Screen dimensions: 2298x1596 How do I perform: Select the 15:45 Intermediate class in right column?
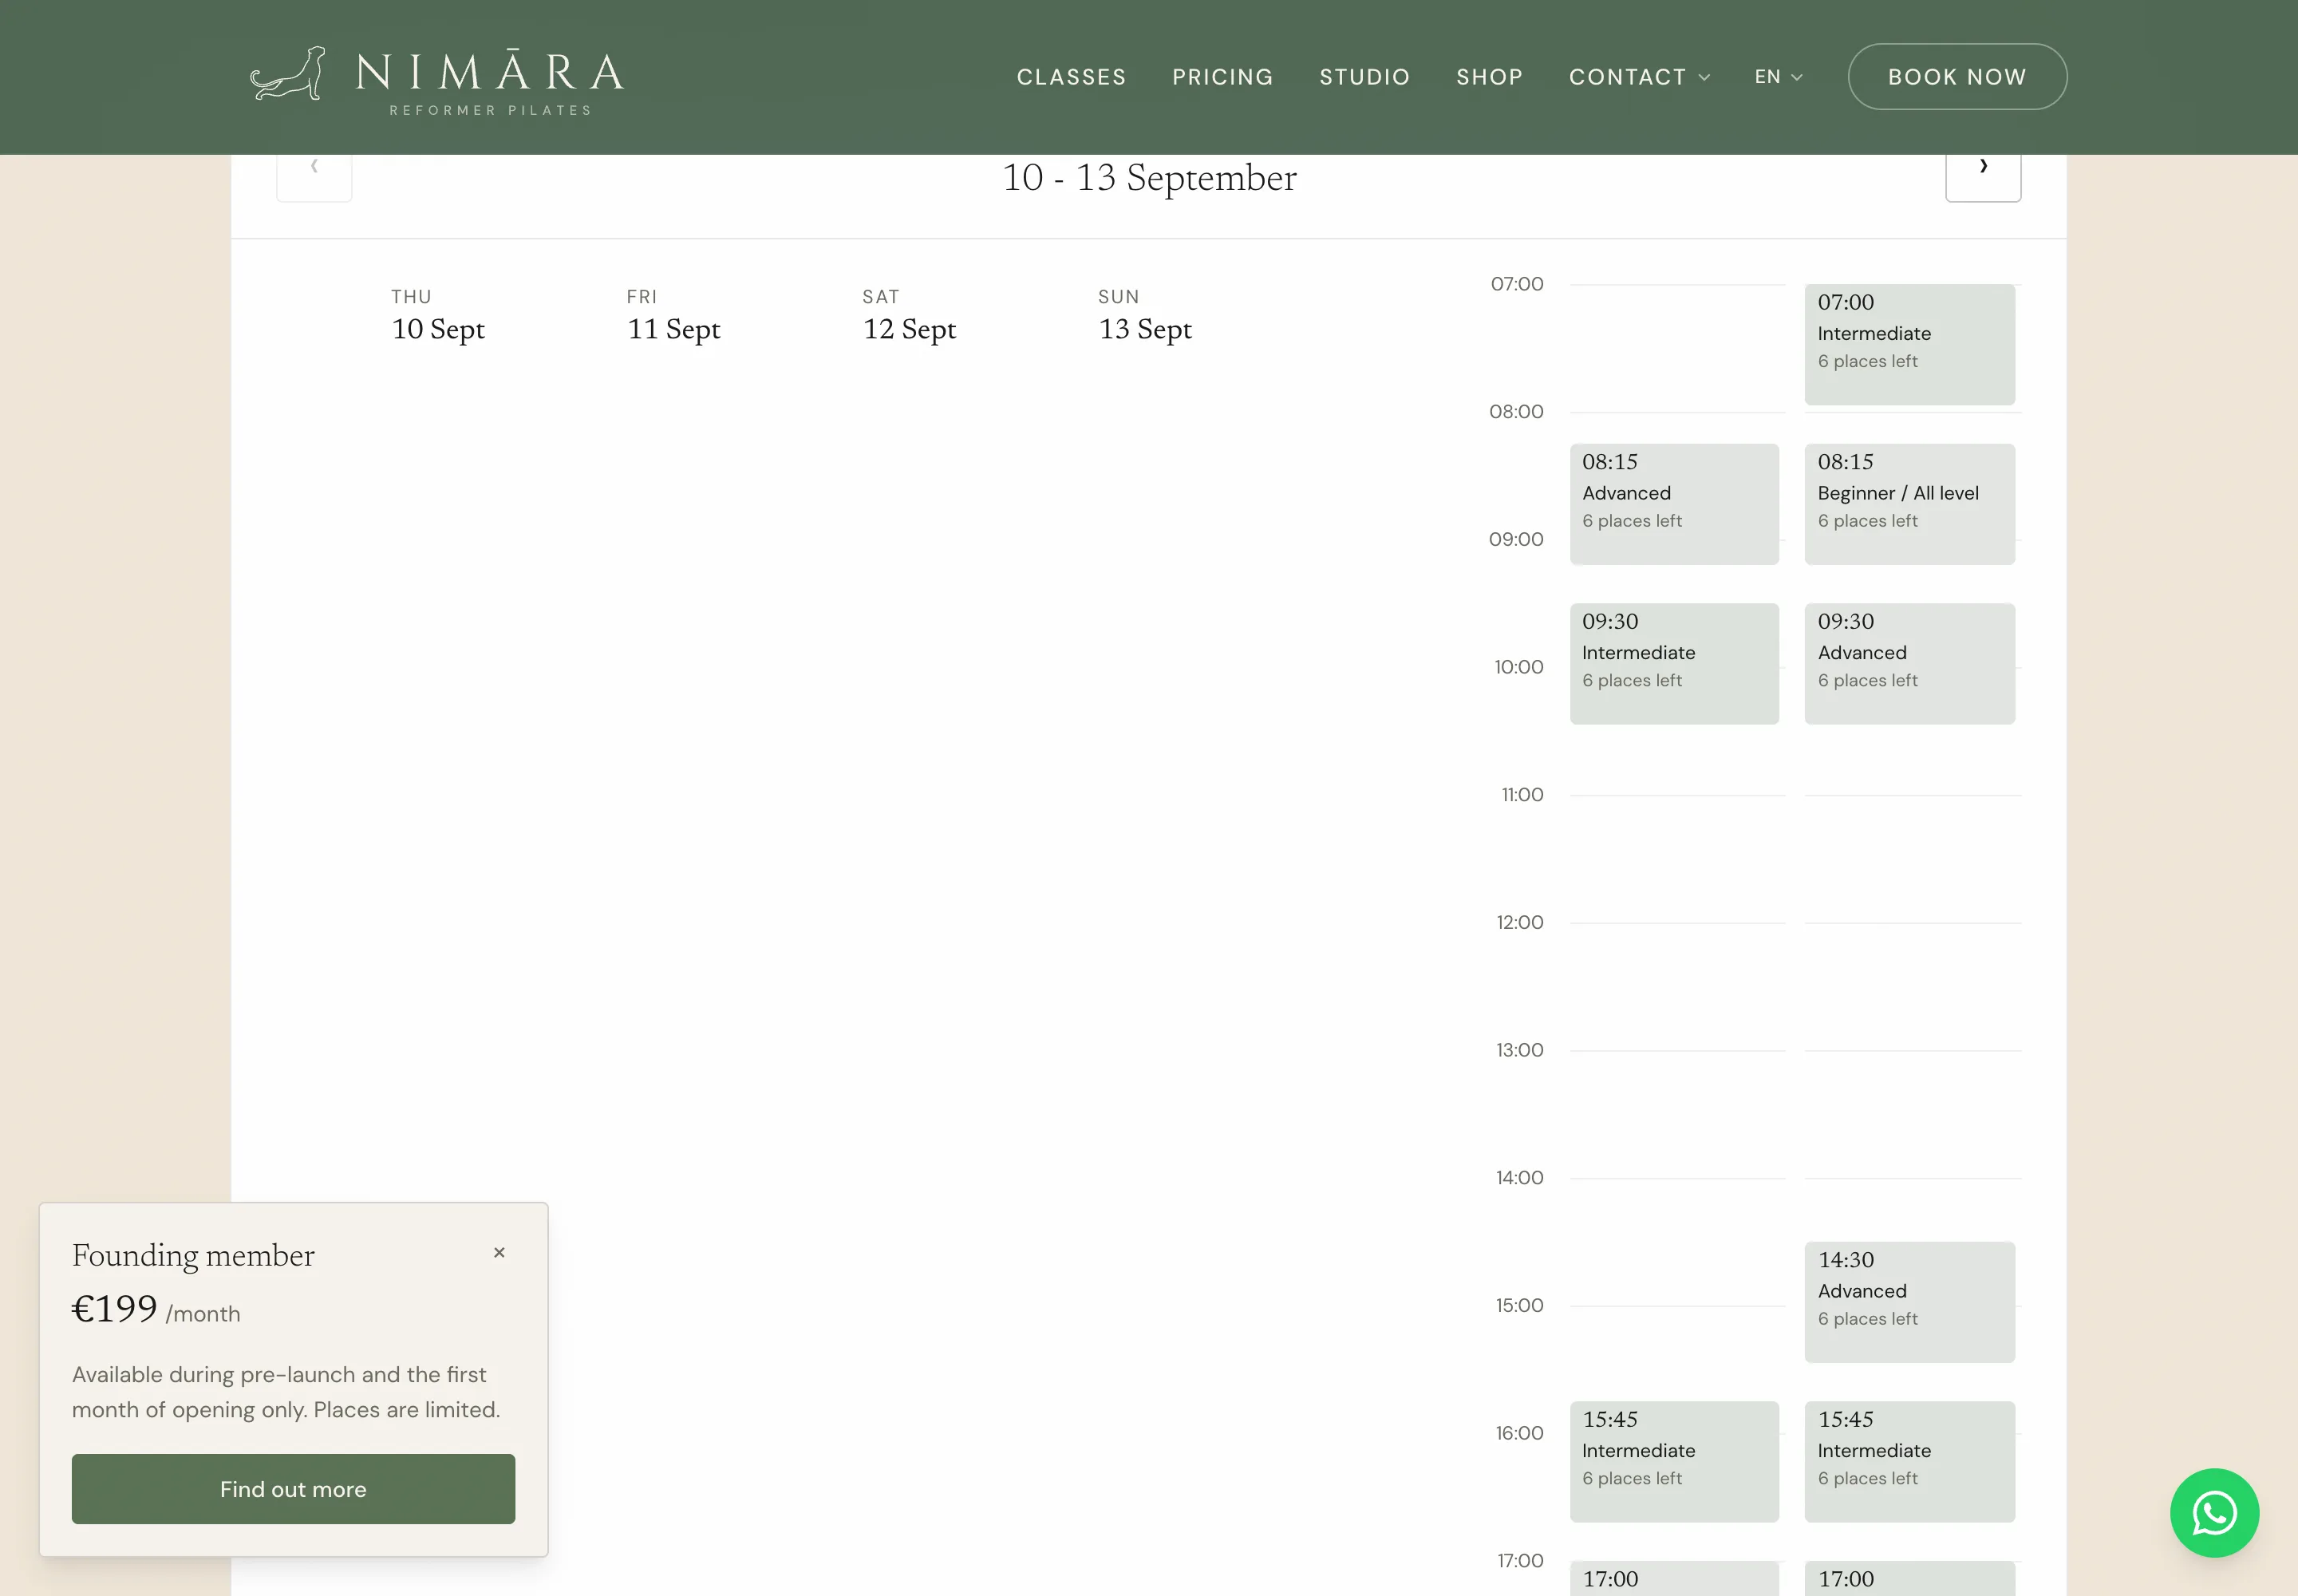coord(1909,1461)
